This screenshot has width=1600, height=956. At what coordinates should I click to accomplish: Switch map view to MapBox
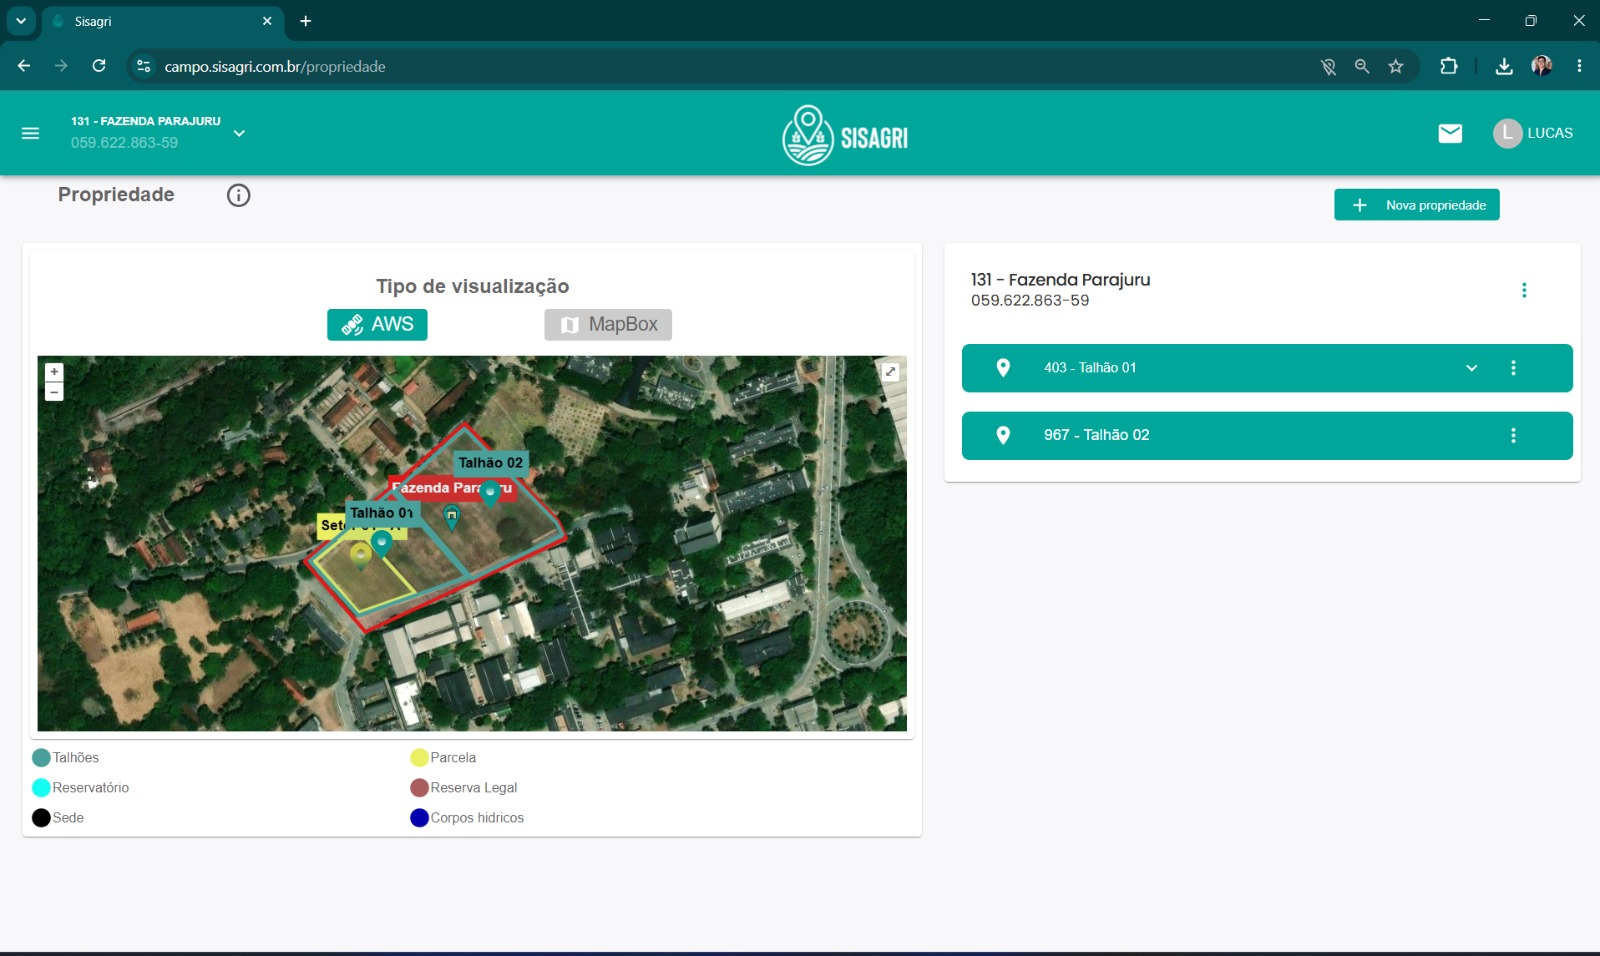[608, 324]
